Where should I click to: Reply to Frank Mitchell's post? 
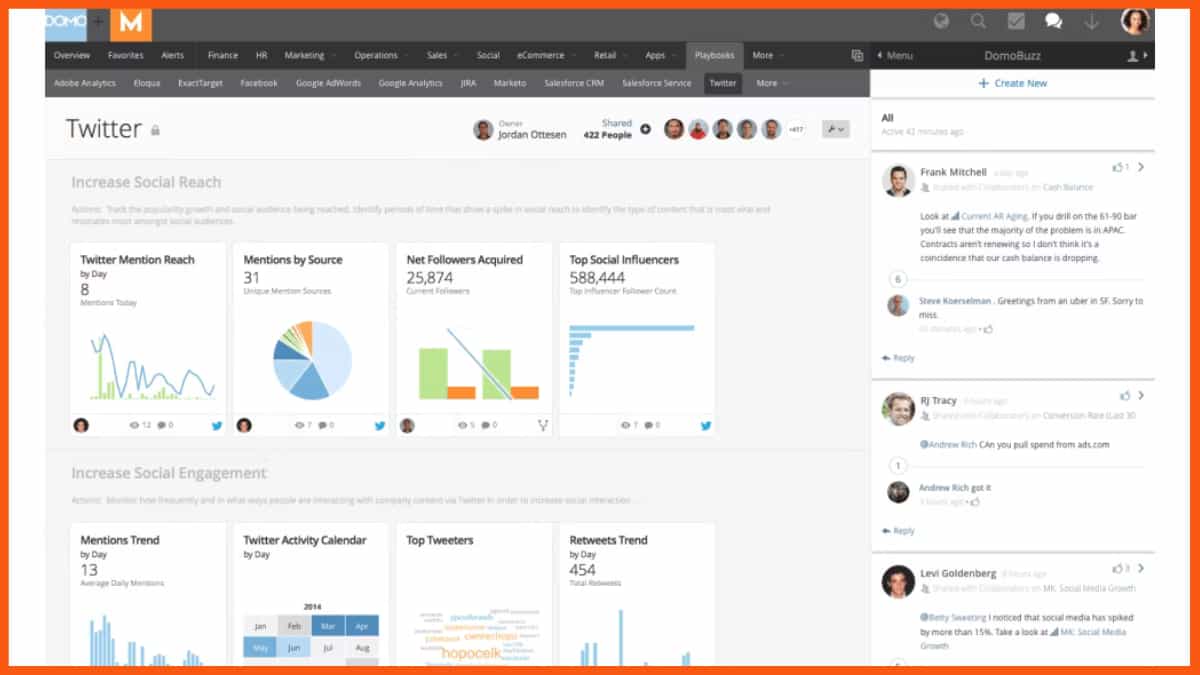(898, 358)
